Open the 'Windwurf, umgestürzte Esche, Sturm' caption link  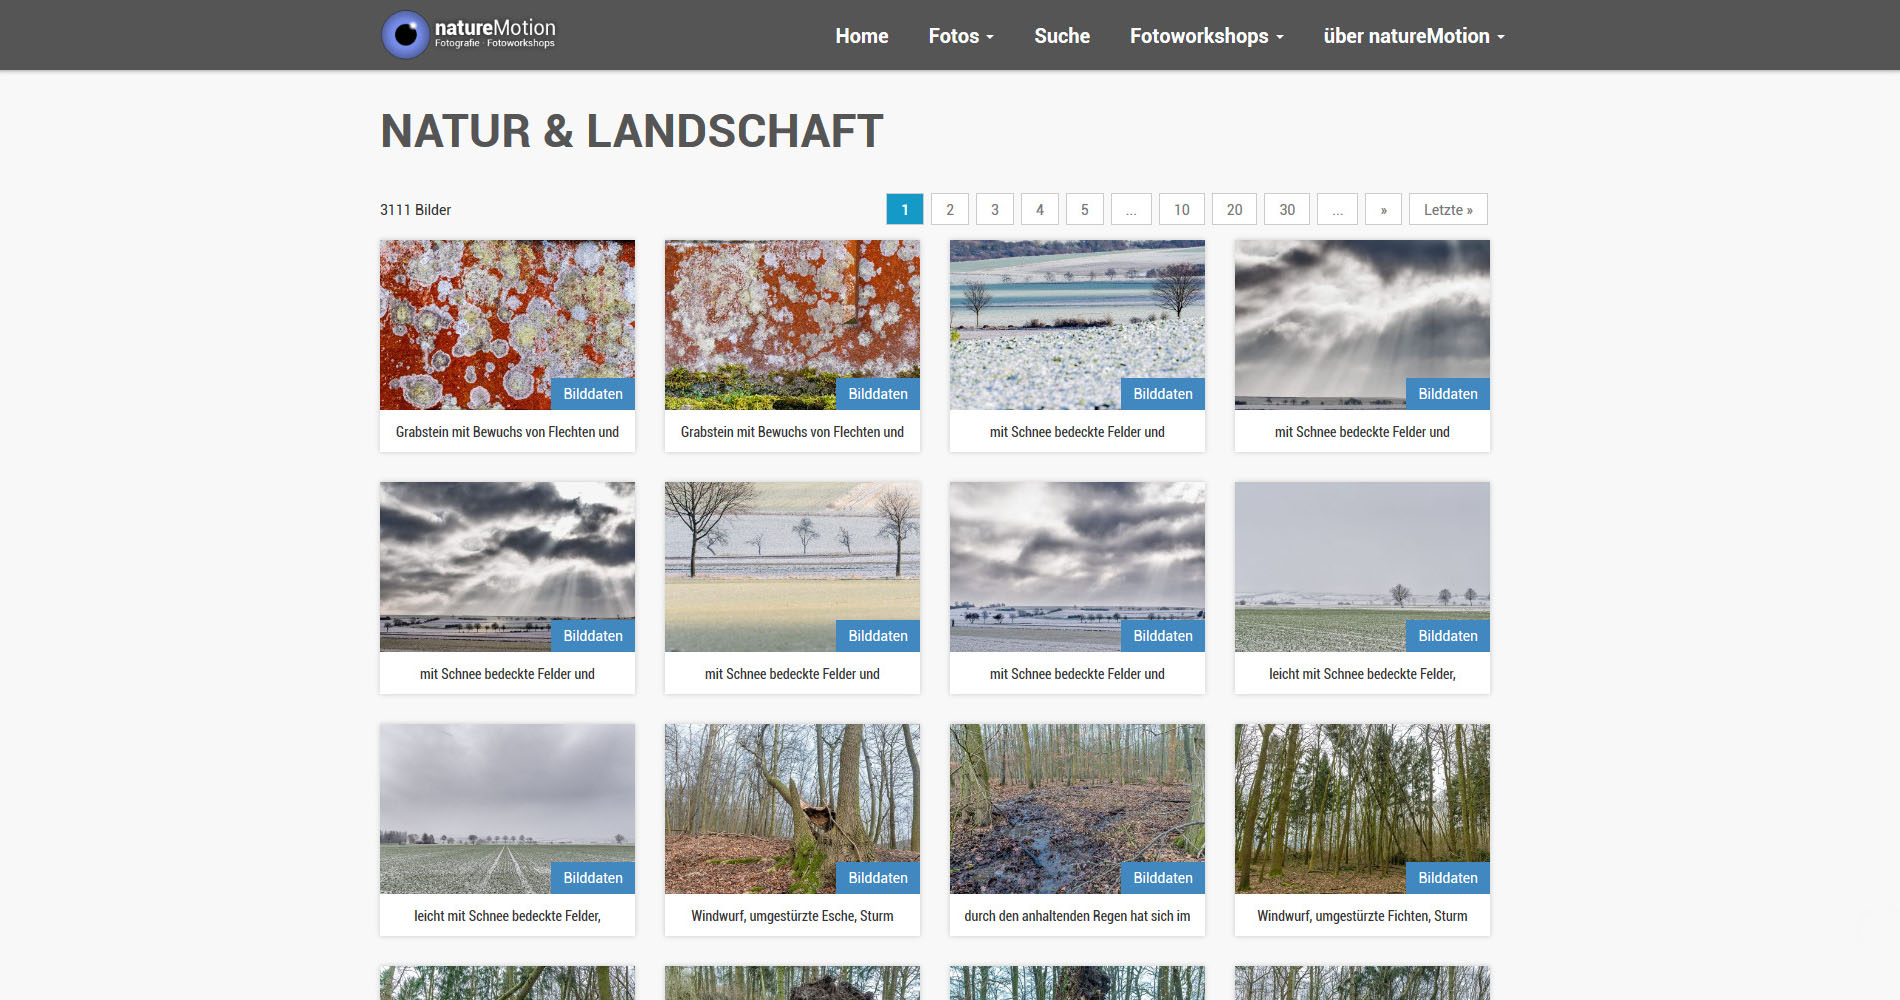click(792, 916)
